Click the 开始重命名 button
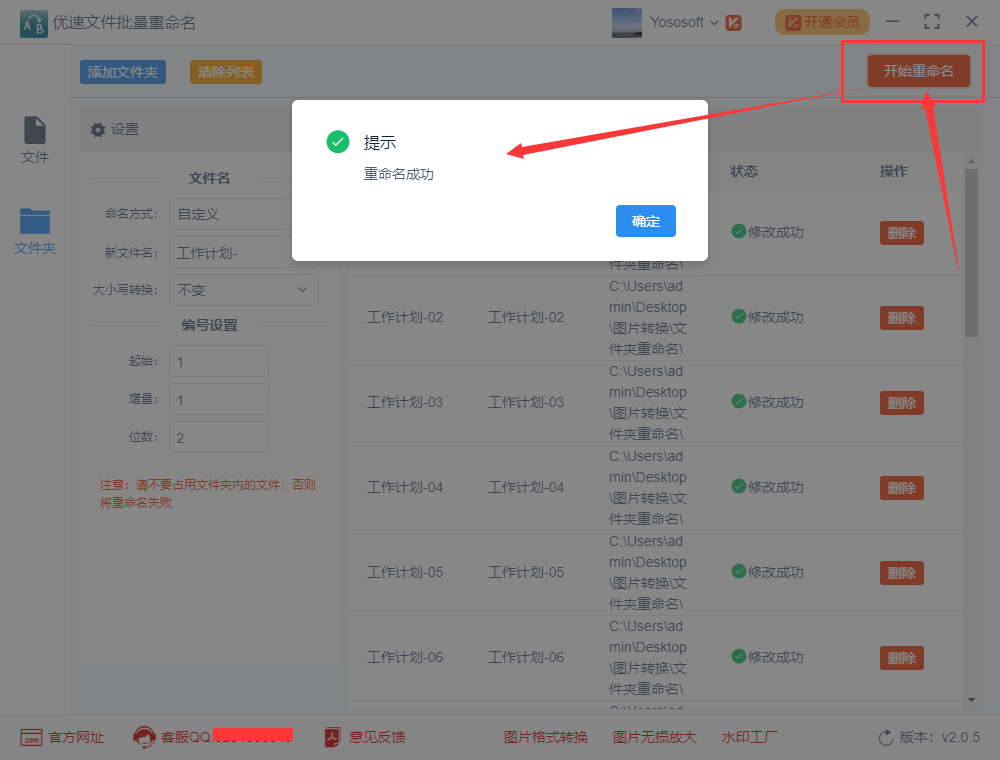 click(x=918, y=71)
